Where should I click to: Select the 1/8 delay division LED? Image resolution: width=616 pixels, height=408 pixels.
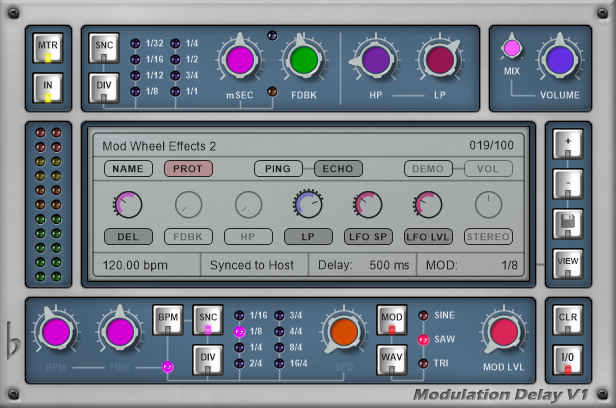[134, 92]
